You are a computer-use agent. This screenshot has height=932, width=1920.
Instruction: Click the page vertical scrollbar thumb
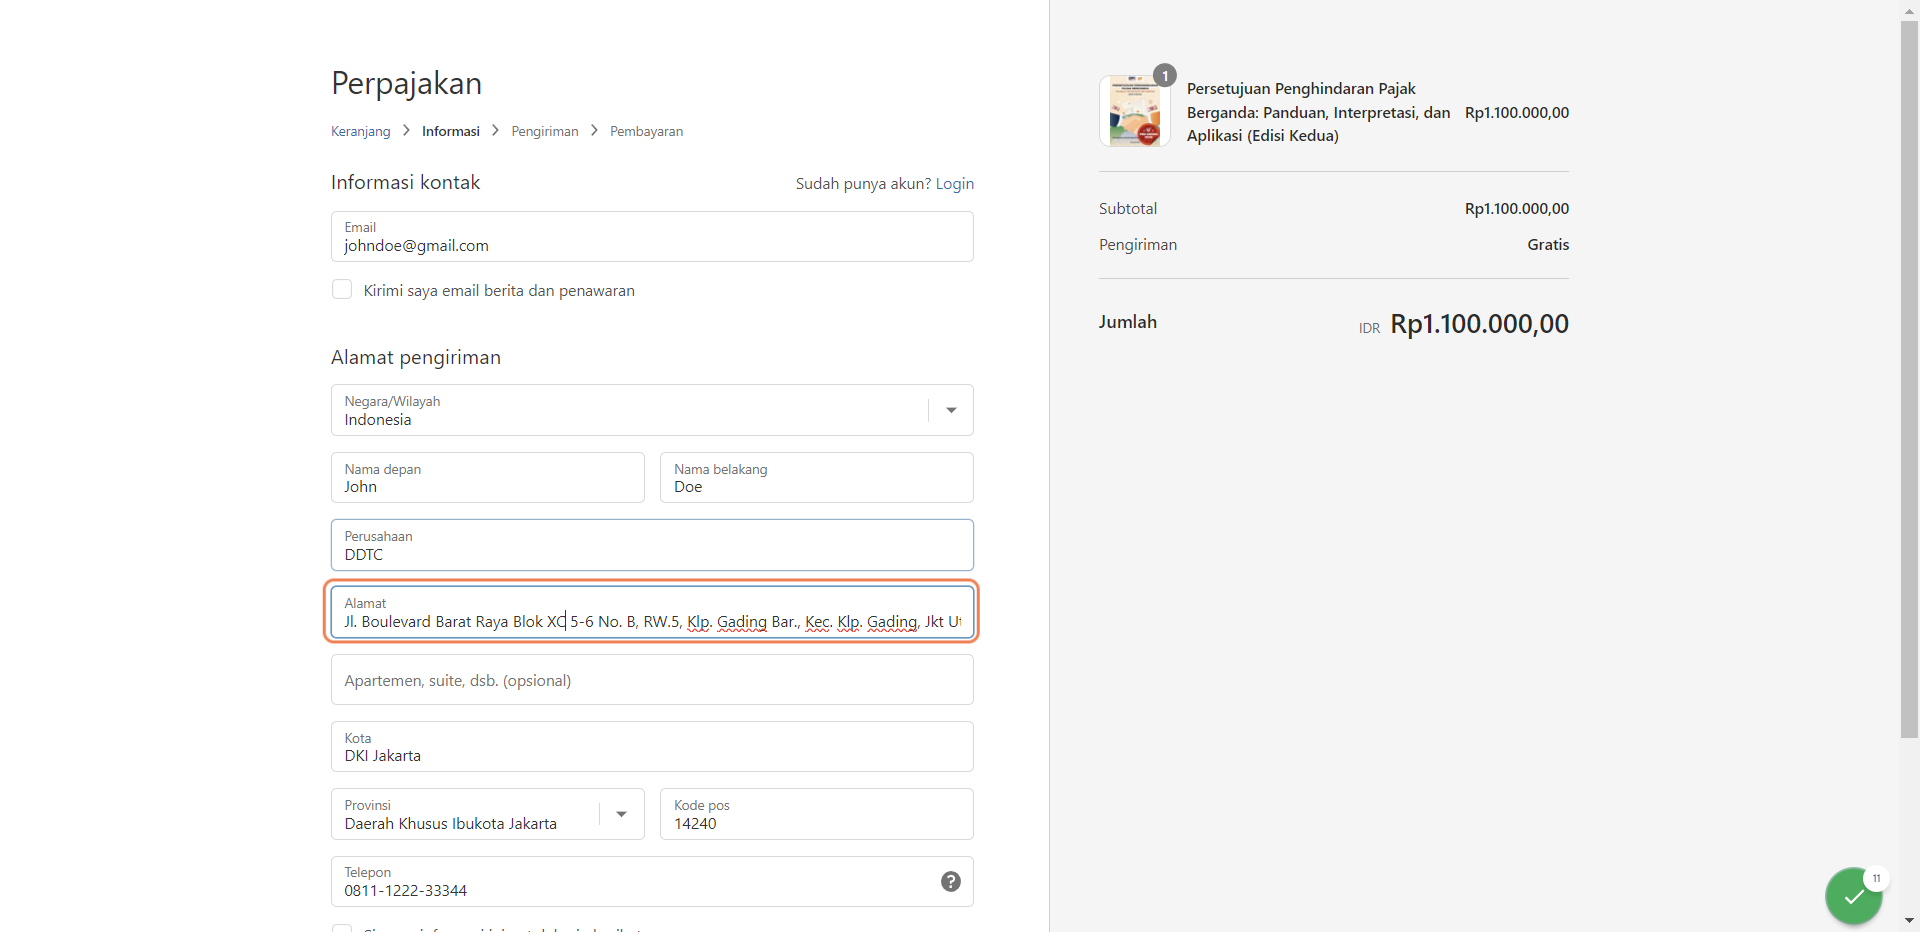(1909, 380)
